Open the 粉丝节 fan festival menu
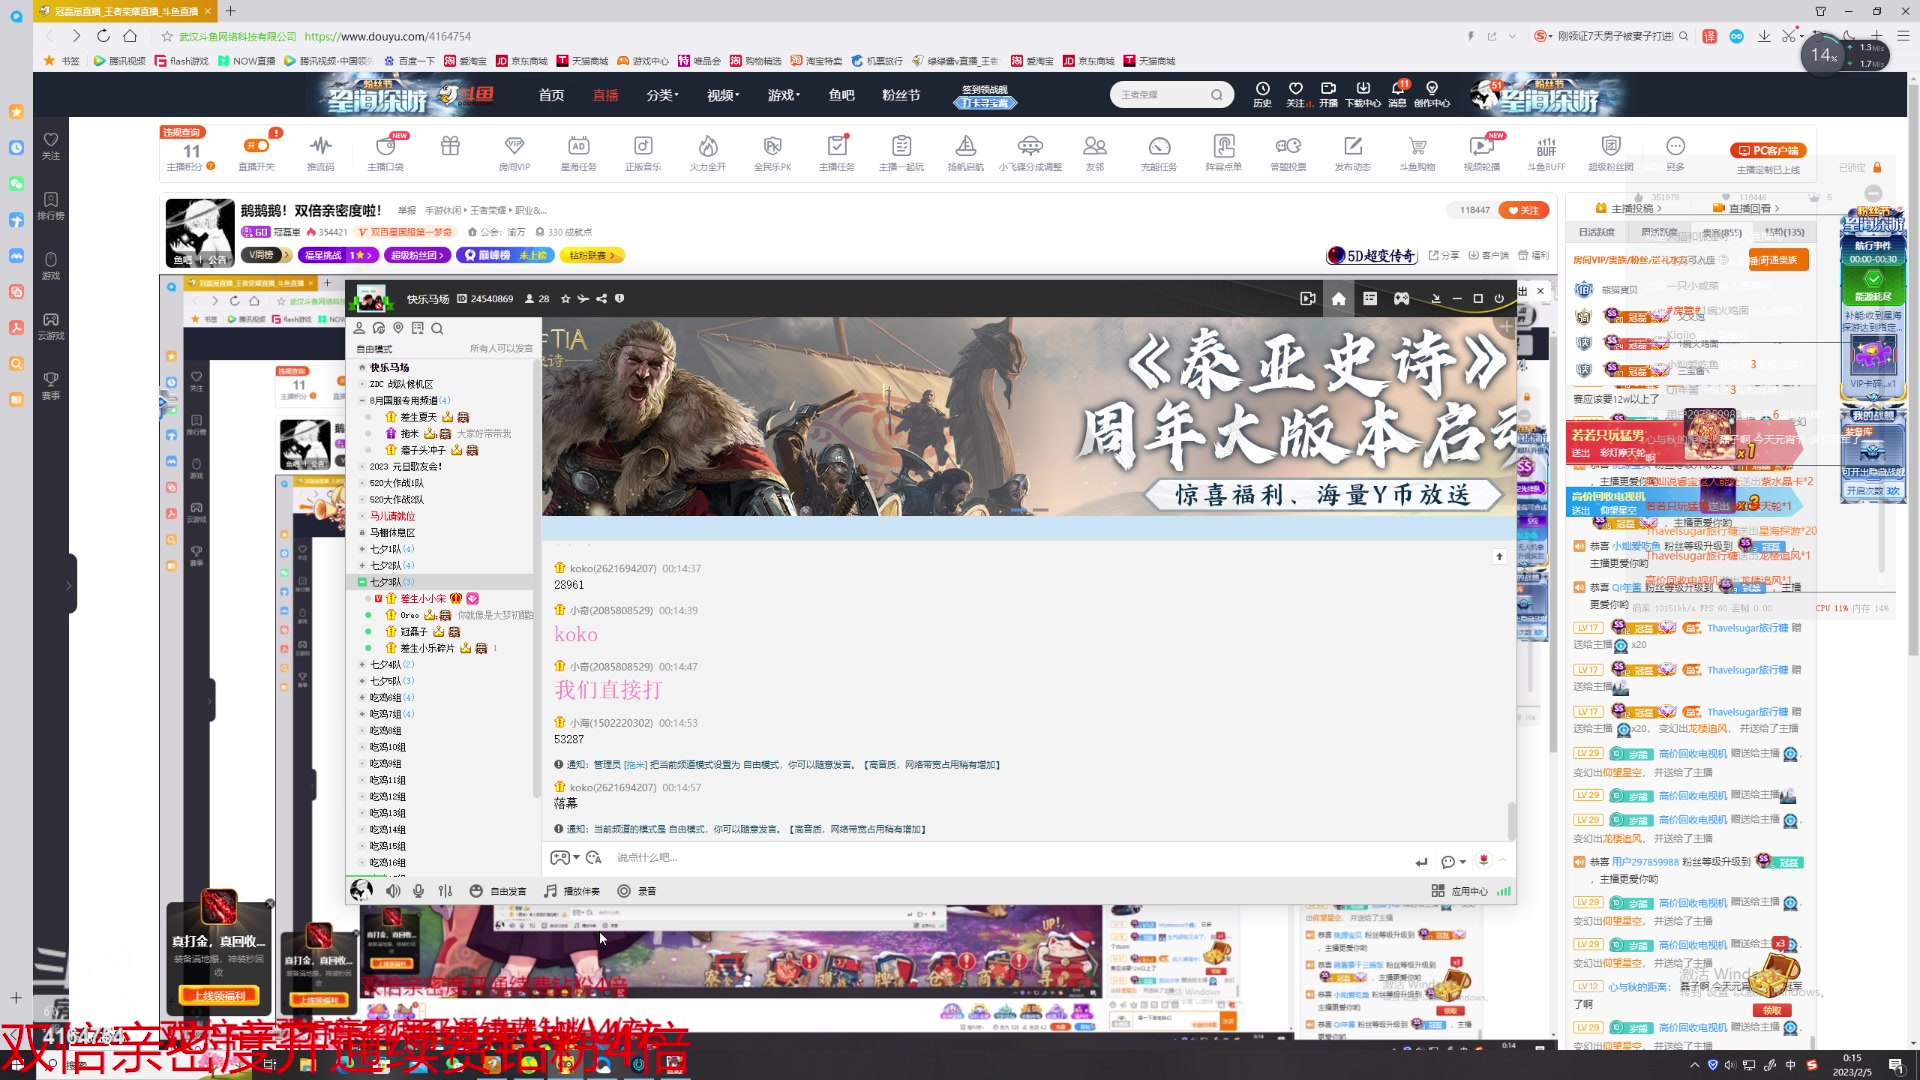Viewport: 1920px width, 1080px height. coord(901,95)
